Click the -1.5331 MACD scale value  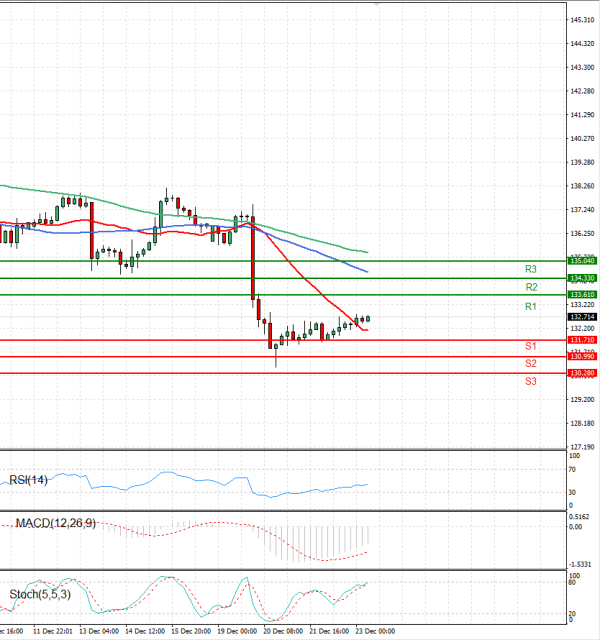(579, 564)
